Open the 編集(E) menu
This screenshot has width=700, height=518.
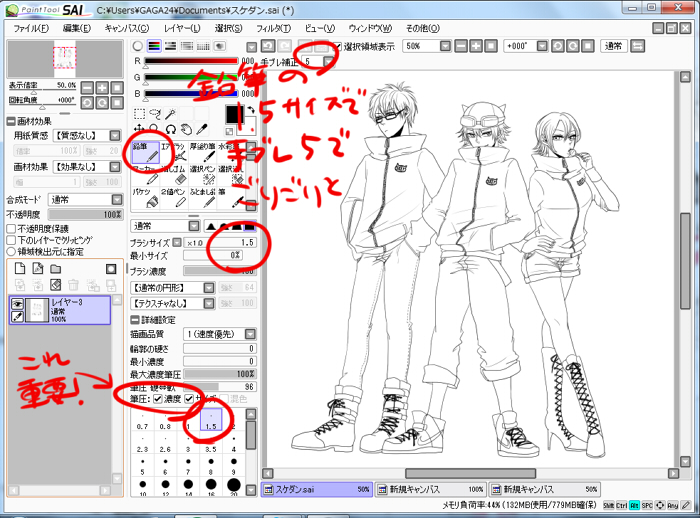click(x=77, y=28)
